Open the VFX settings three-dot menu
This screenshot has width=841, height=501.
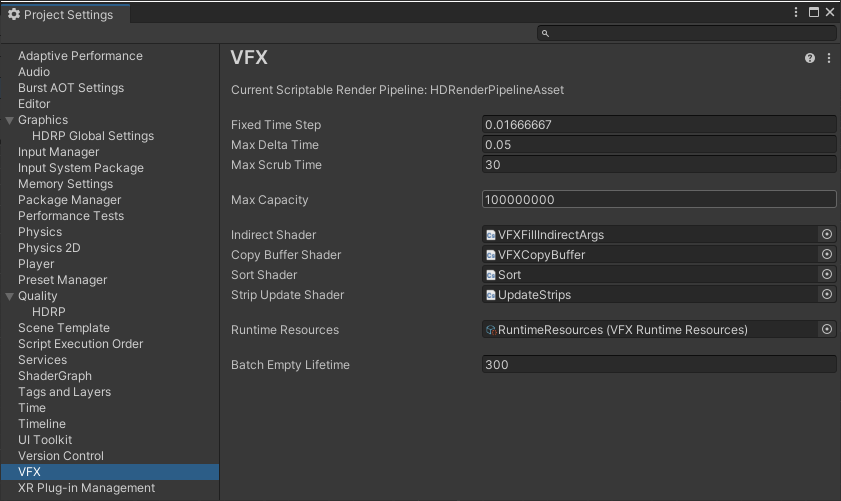(829, 59)
